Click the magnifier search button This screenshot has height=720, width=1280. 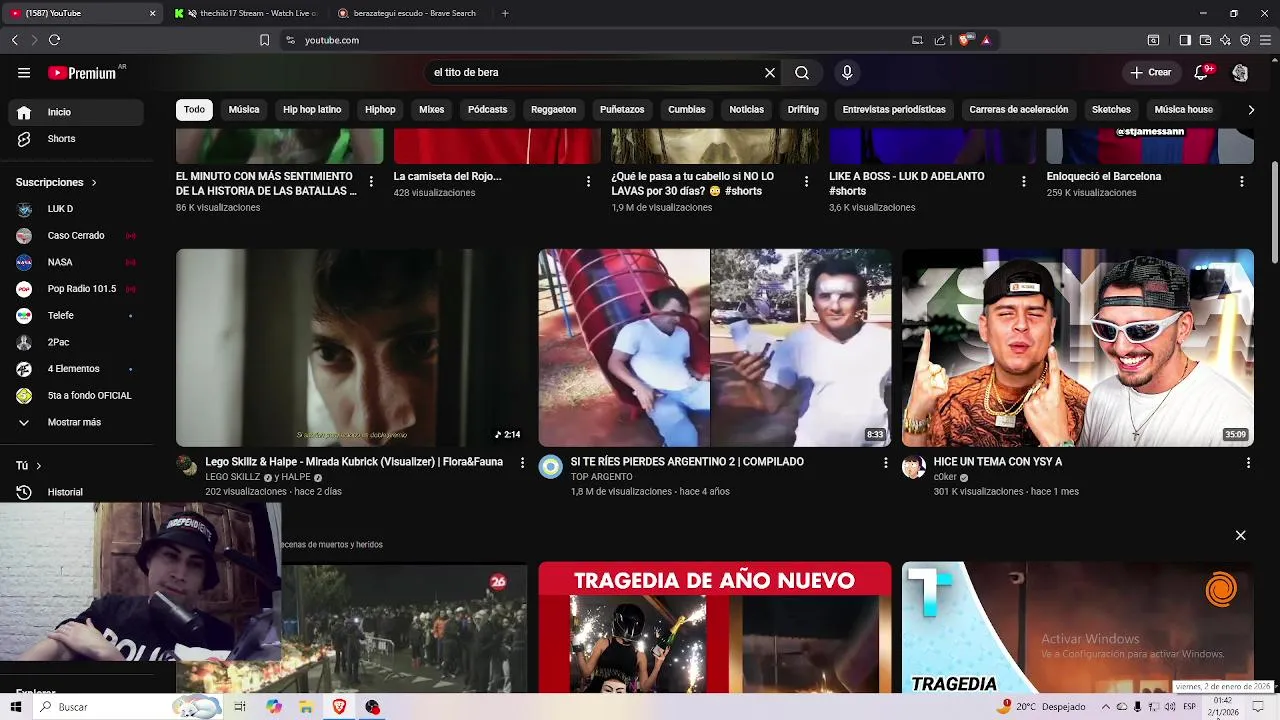[802, 73]
